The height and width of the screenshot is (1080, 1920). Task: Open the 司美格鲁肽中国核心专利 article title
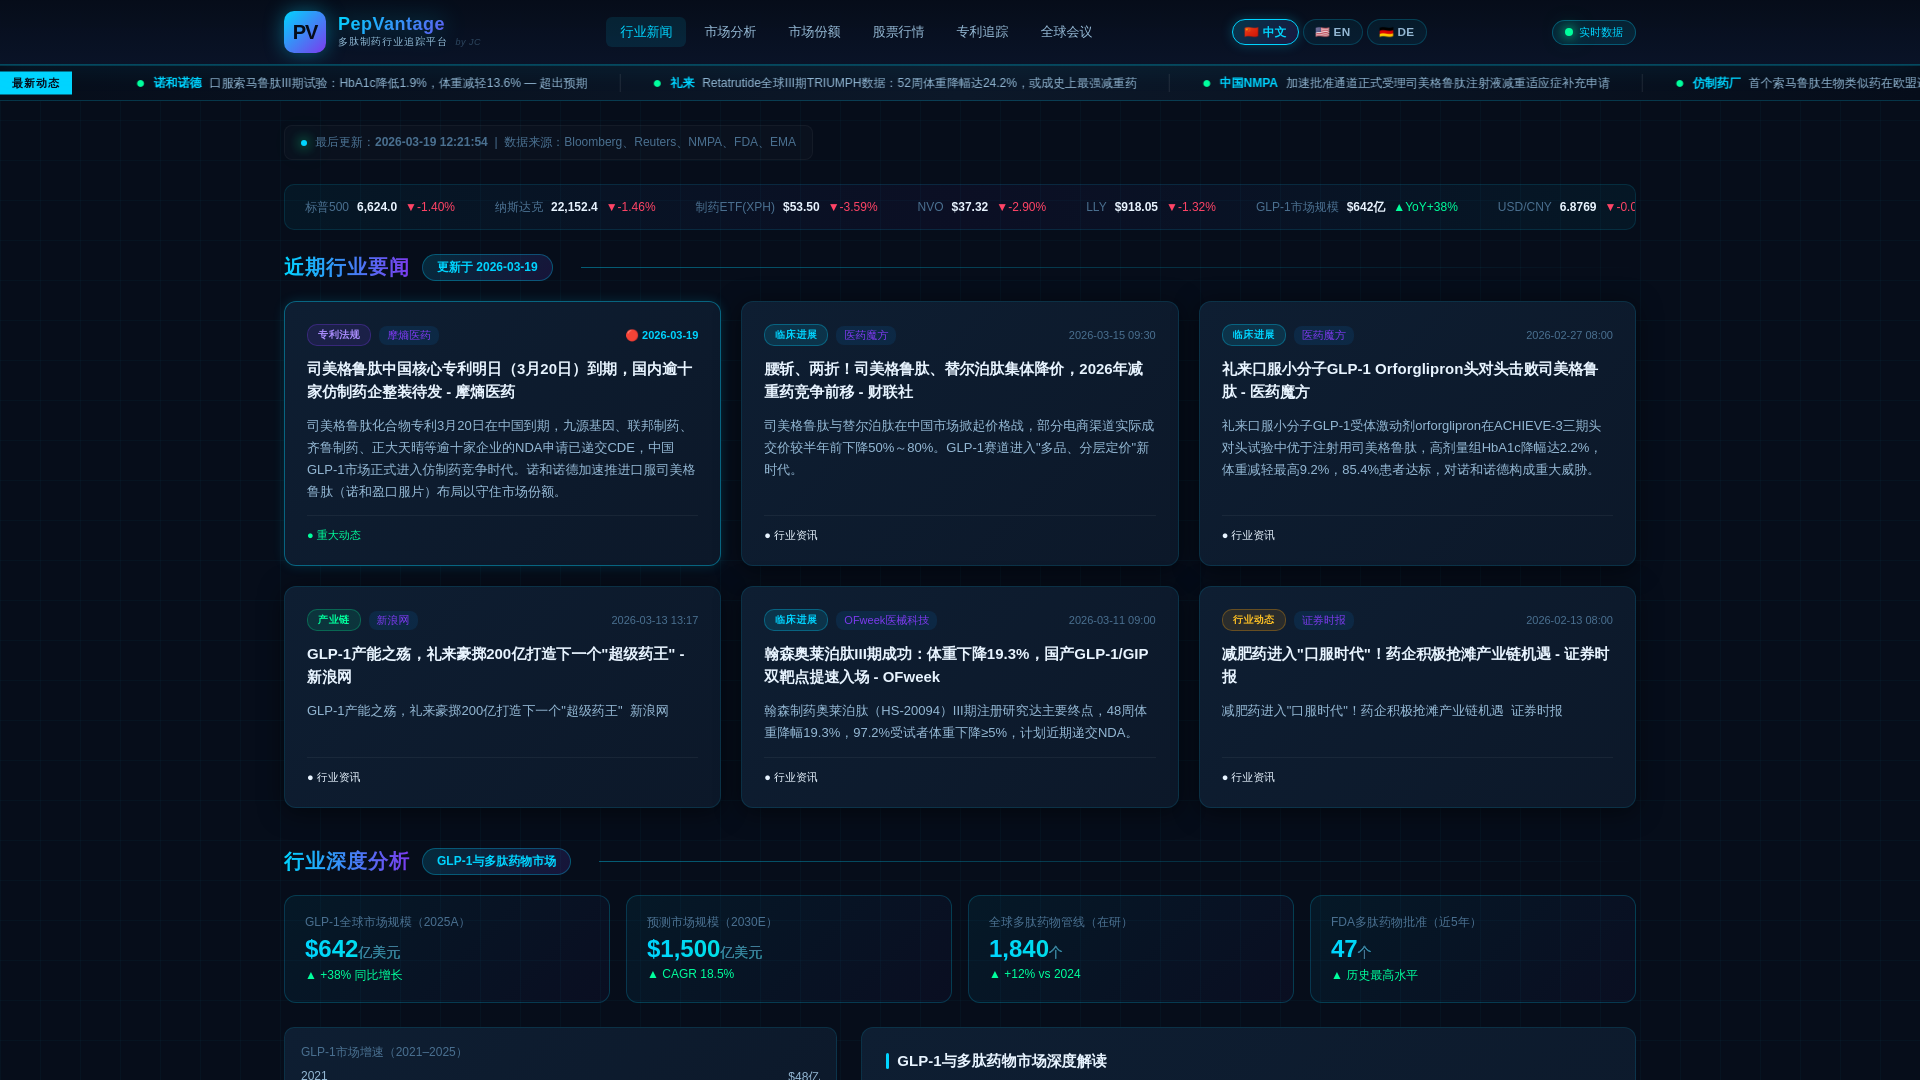[x=500, y=380]
